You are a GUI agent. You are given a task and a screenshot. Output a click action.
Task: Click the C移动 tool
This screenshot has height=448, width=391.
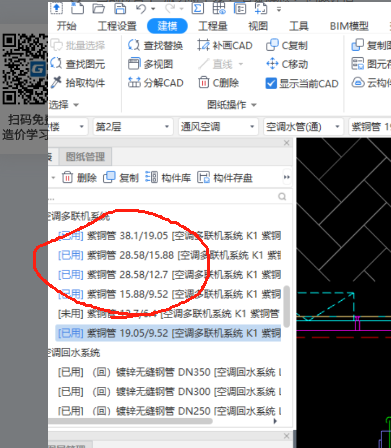287,64
